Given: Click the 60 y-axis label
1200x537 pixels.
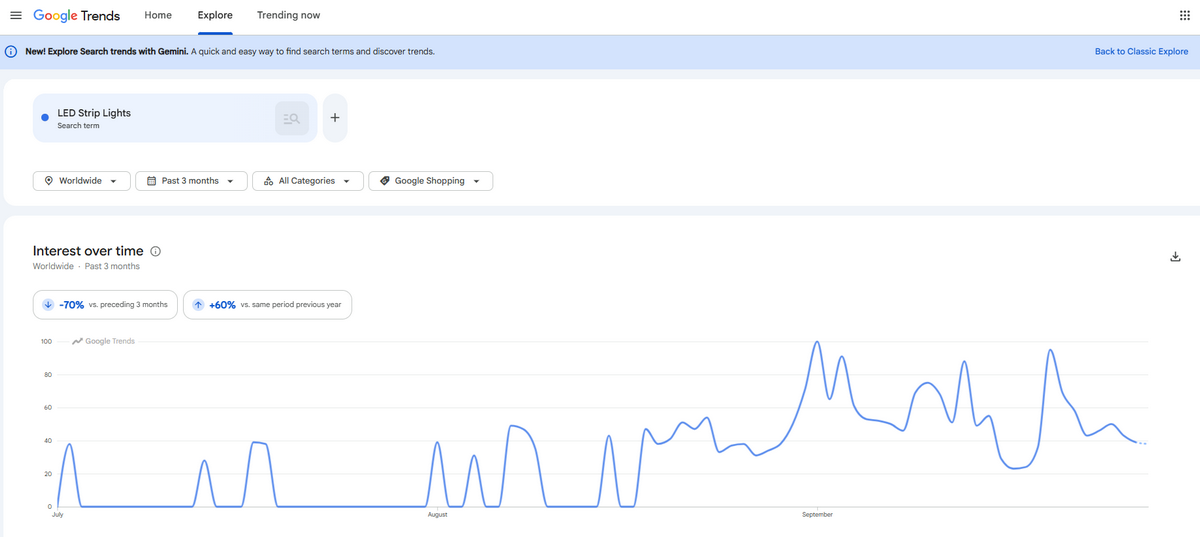Looking at the screenshot, I should [x=47, y=408].
